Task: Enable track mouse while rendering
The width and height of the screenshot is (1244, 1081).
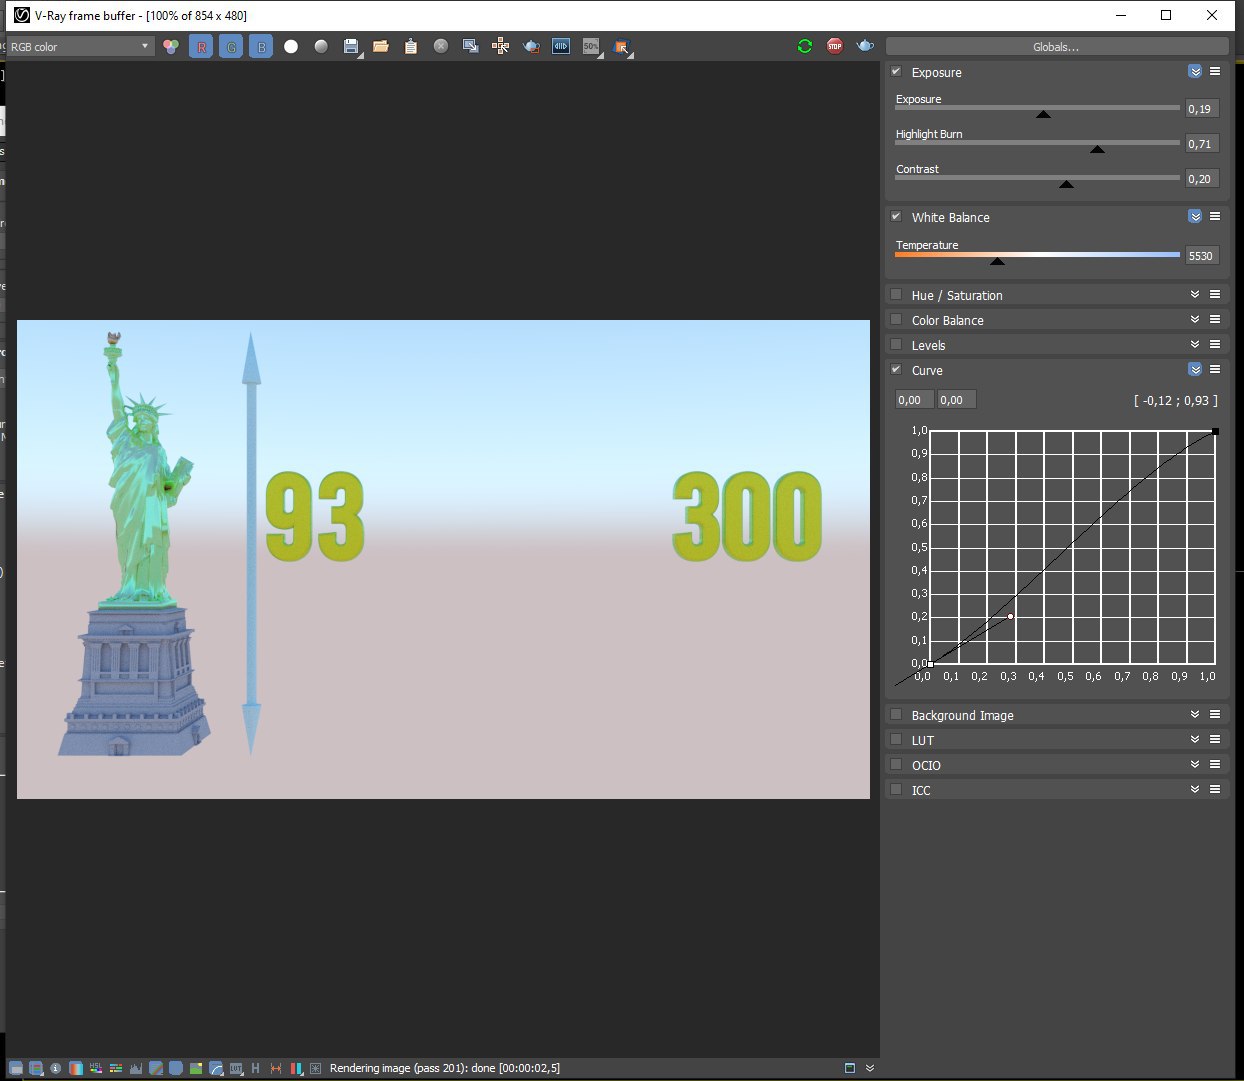Action: click(x=501, y=46)
